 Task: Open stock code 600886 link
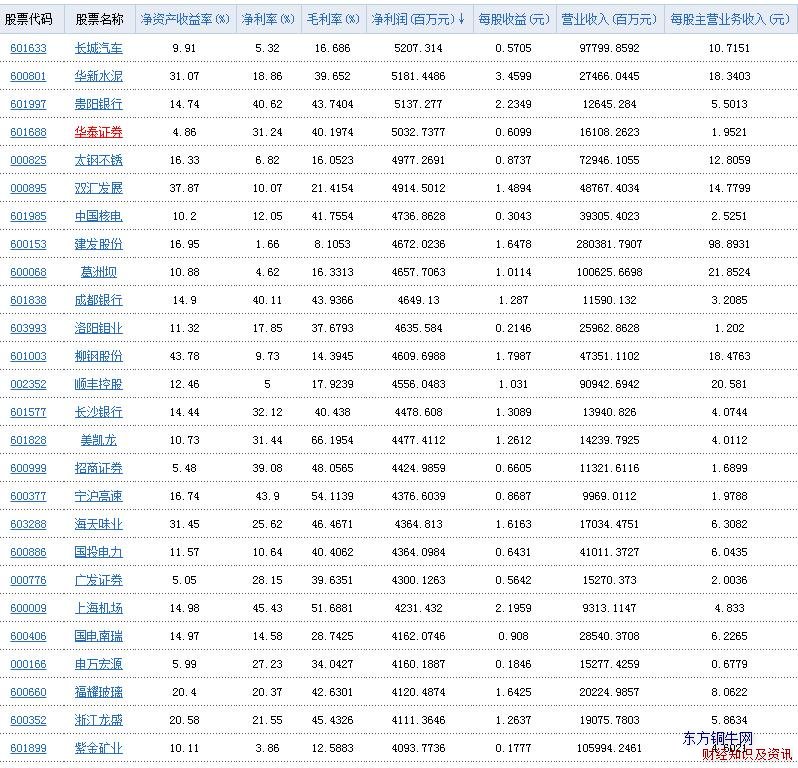point(28,552)
